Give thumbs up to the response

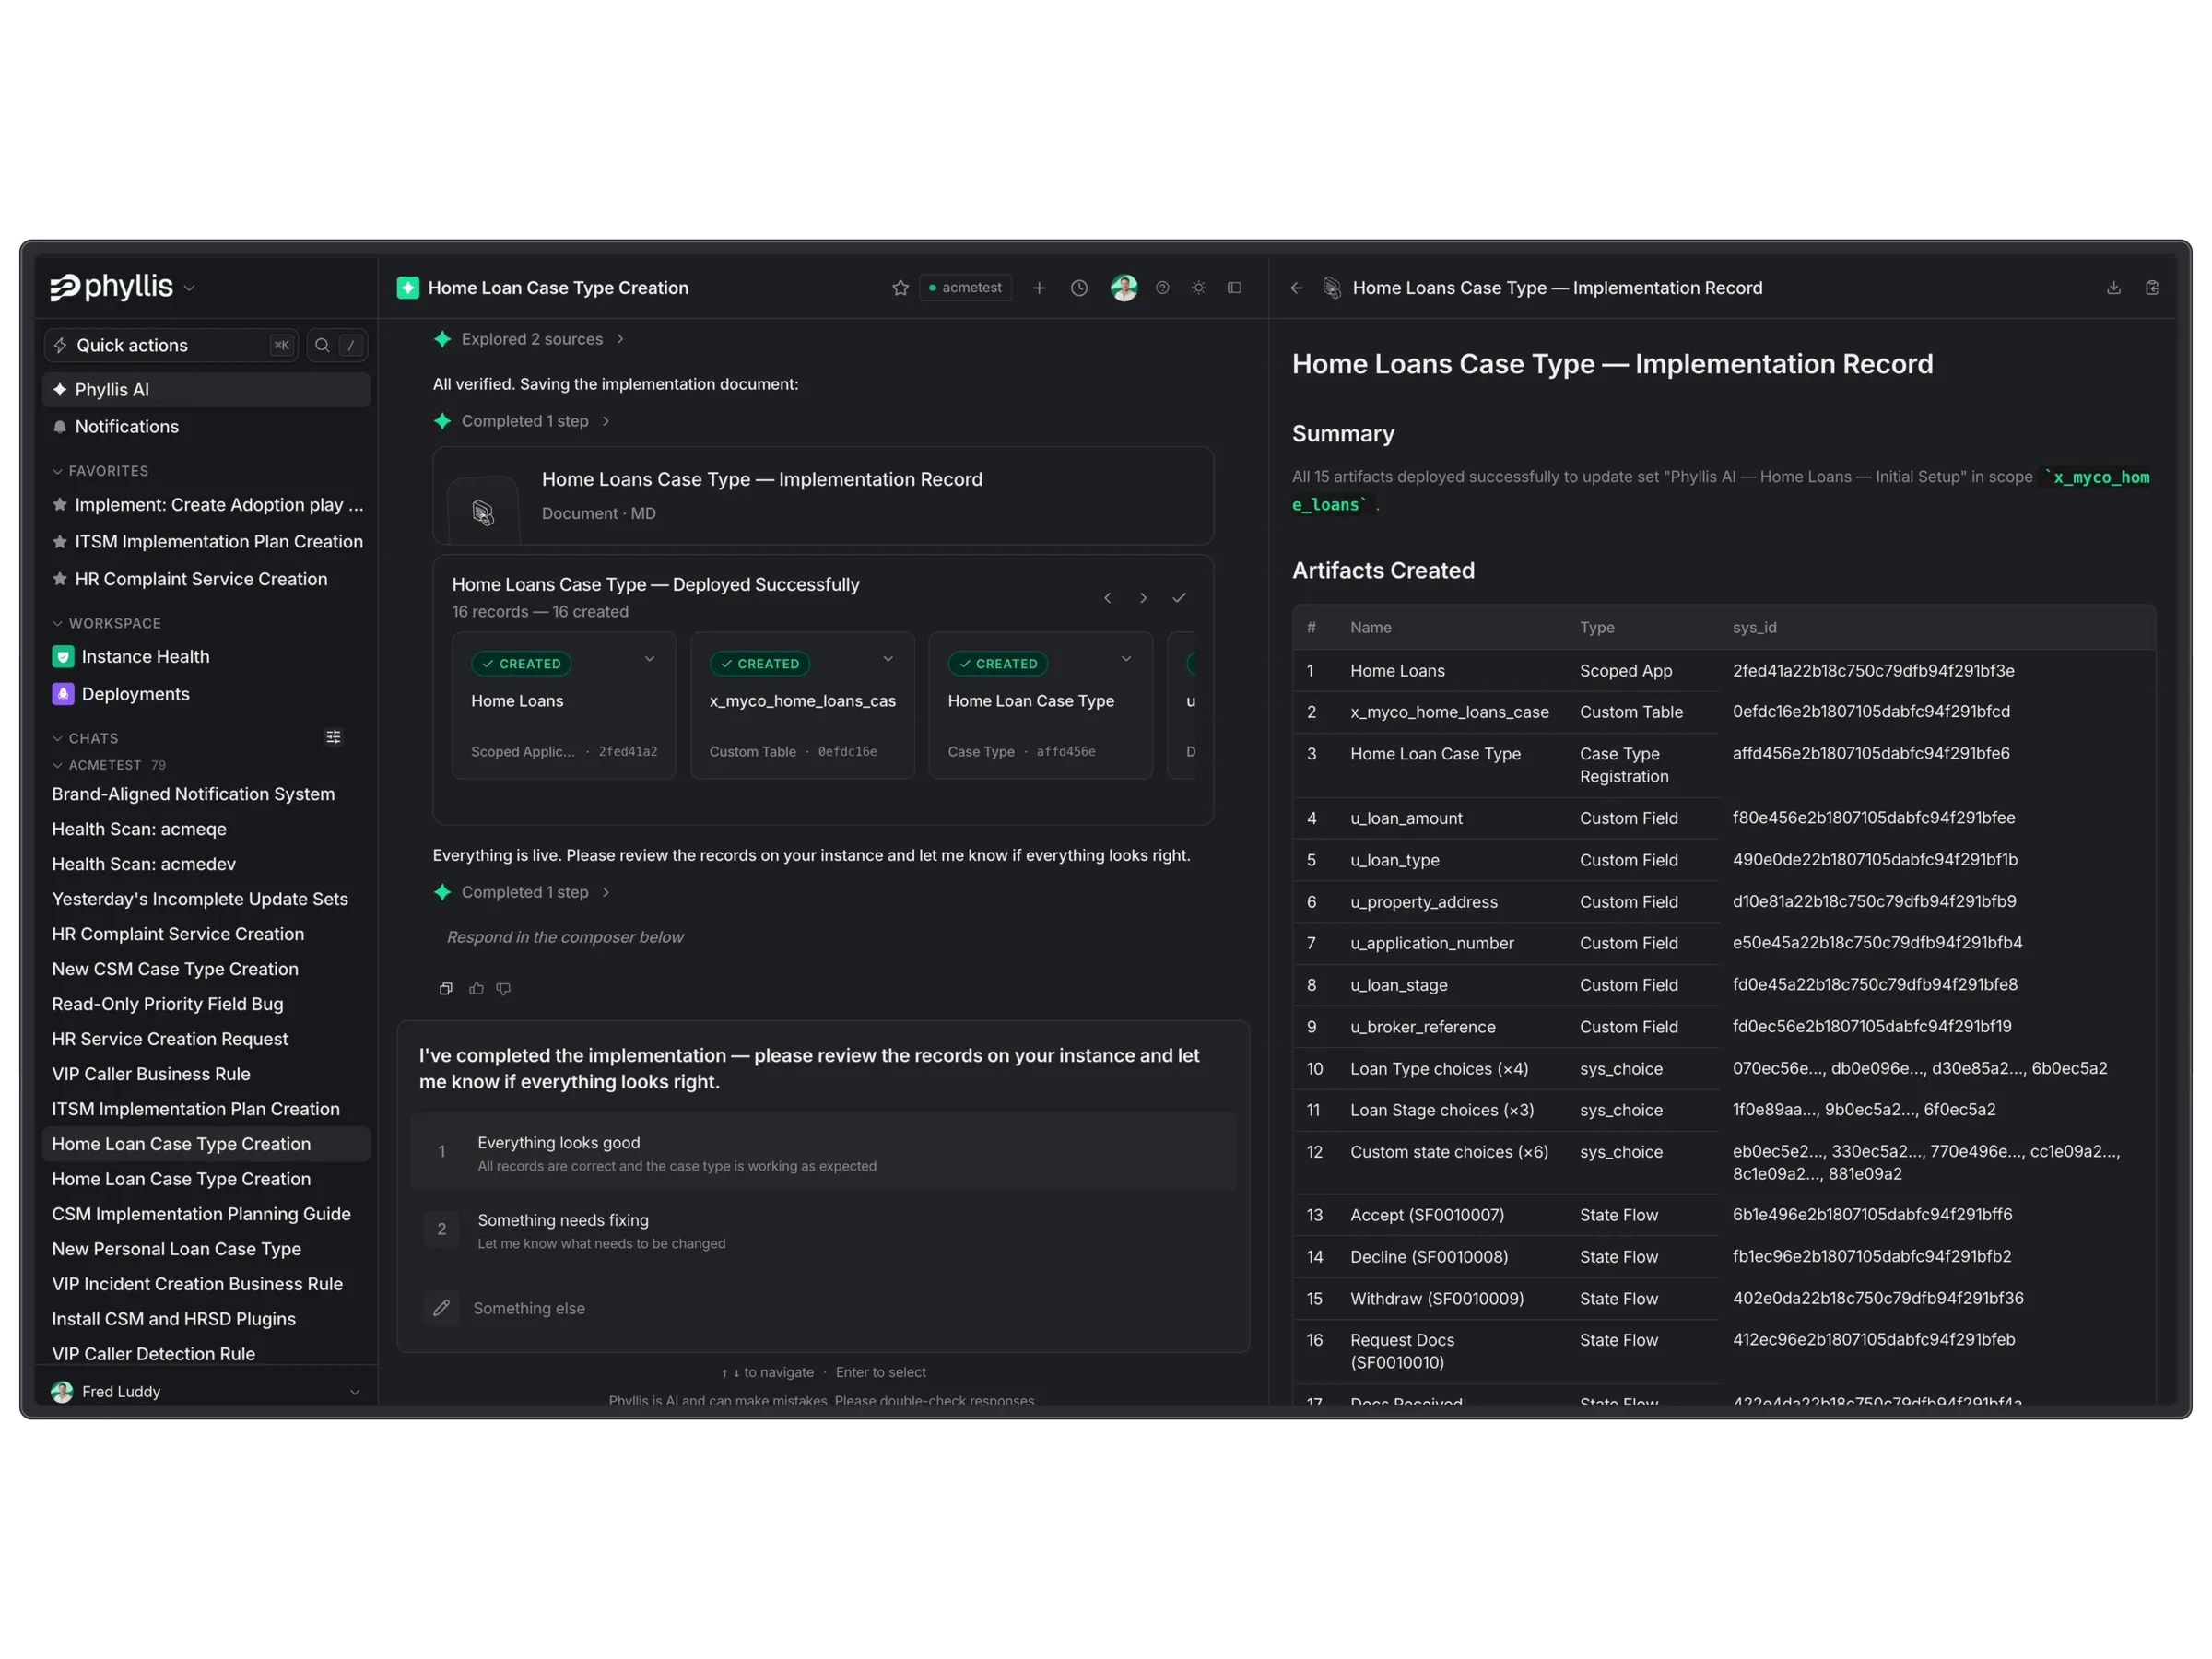point(476,988)
